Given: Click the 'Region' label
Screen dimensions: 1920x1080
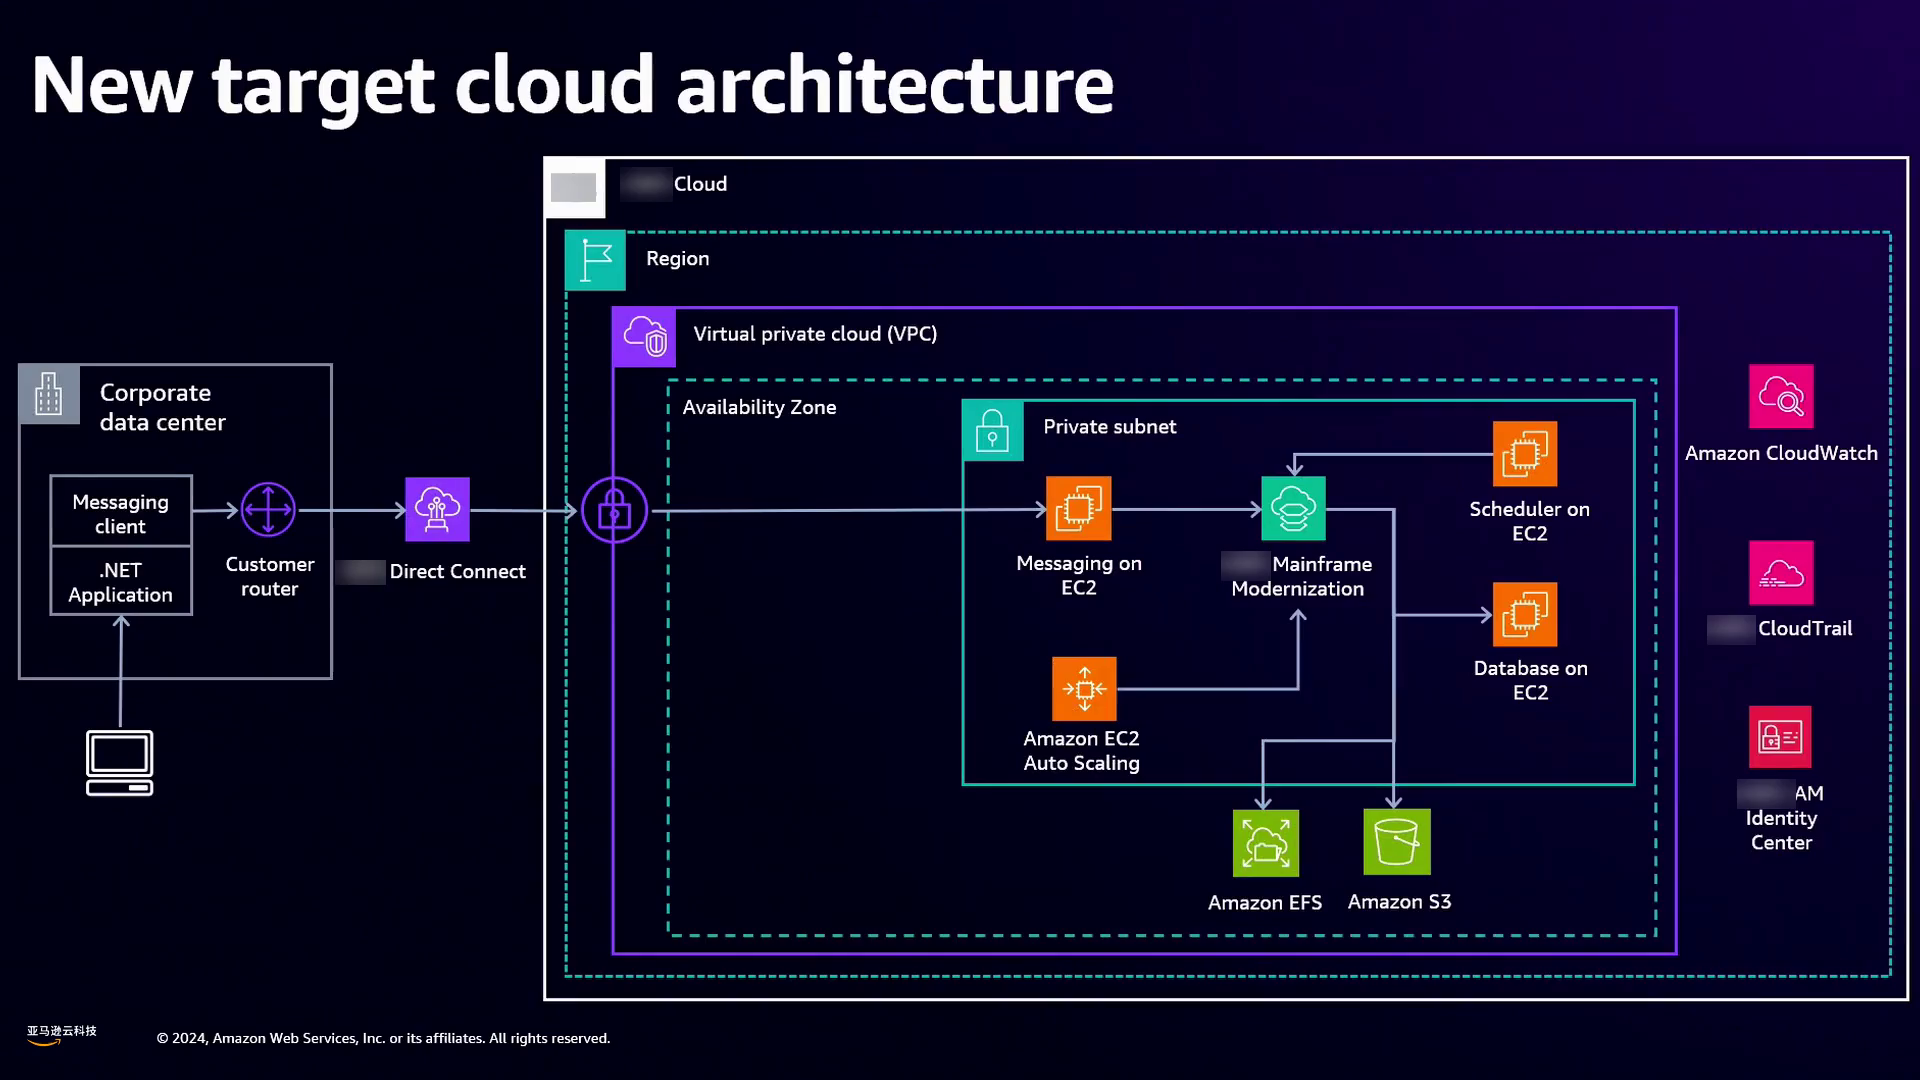Looking at the screenshot, I should (x=677, y=259).
